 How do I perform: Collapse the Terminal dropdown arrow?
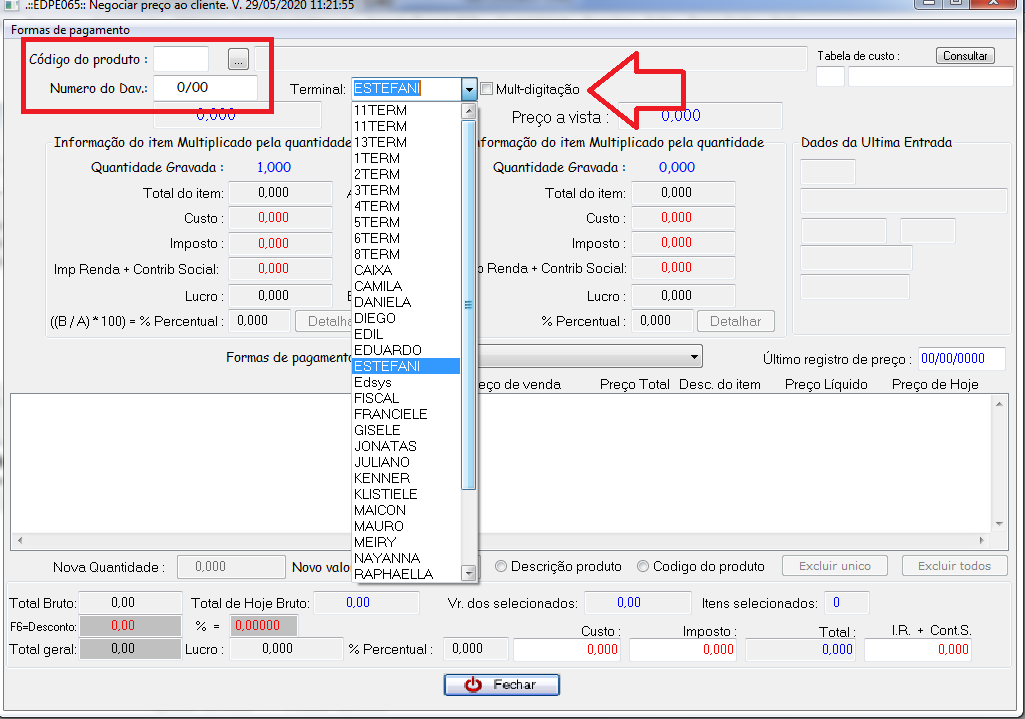pyautogui.click(x=469, y=89)
